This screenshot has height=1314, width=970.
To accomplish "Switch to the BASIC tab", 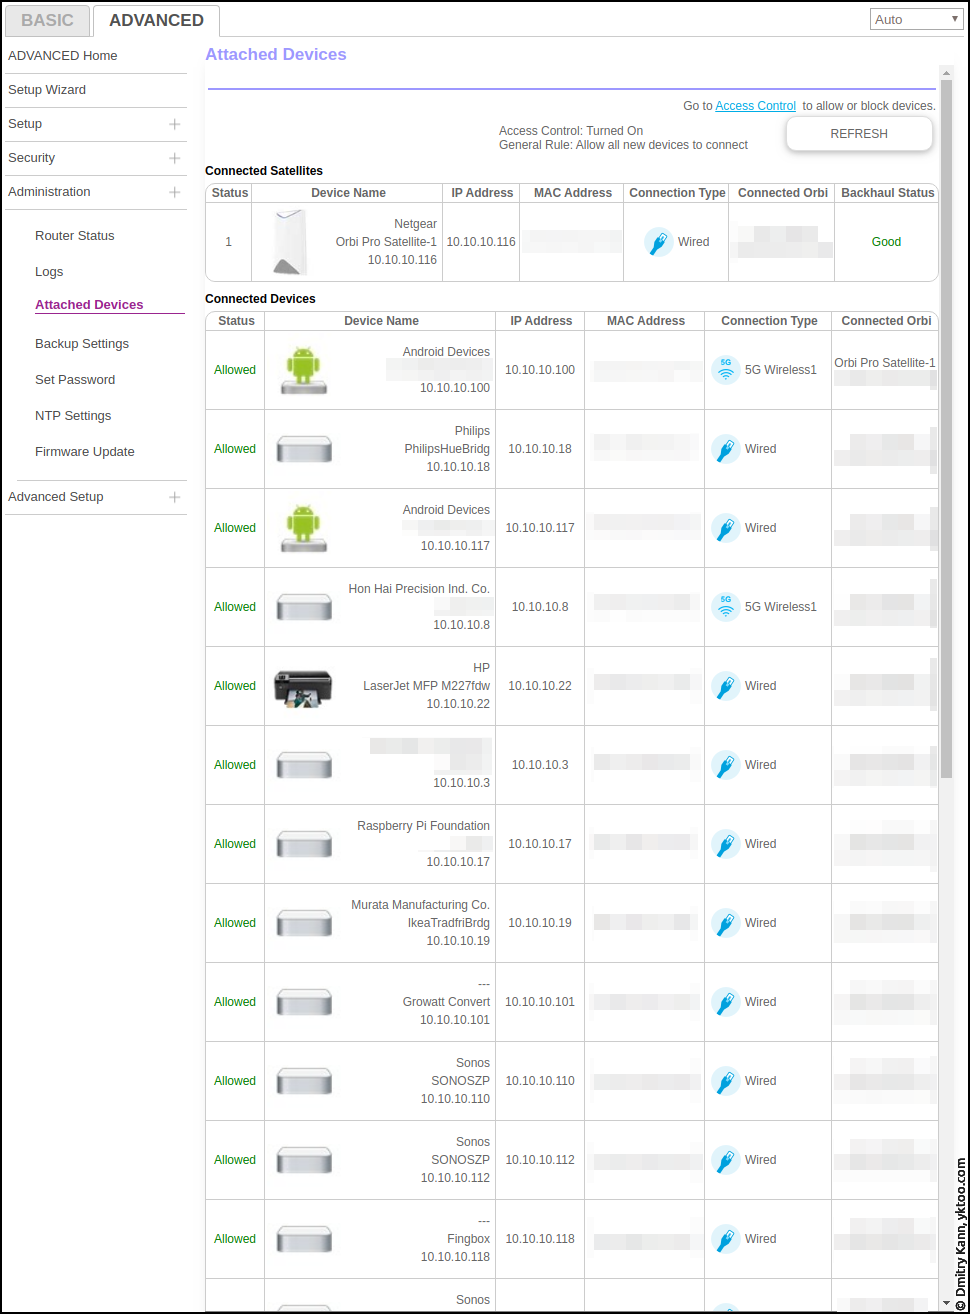I will (47, 20).
